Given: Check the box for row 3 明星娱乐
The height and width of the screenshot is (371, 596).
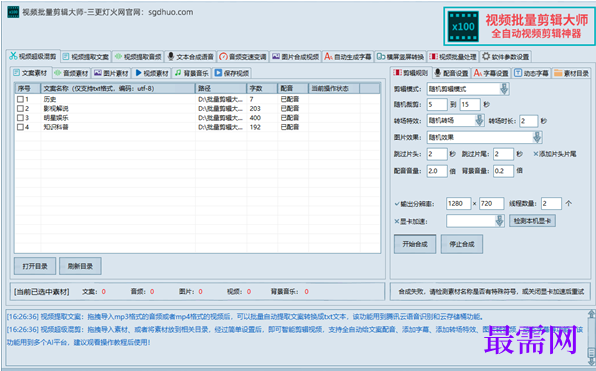Looking at the screenshot, I should tap(20, 118).
